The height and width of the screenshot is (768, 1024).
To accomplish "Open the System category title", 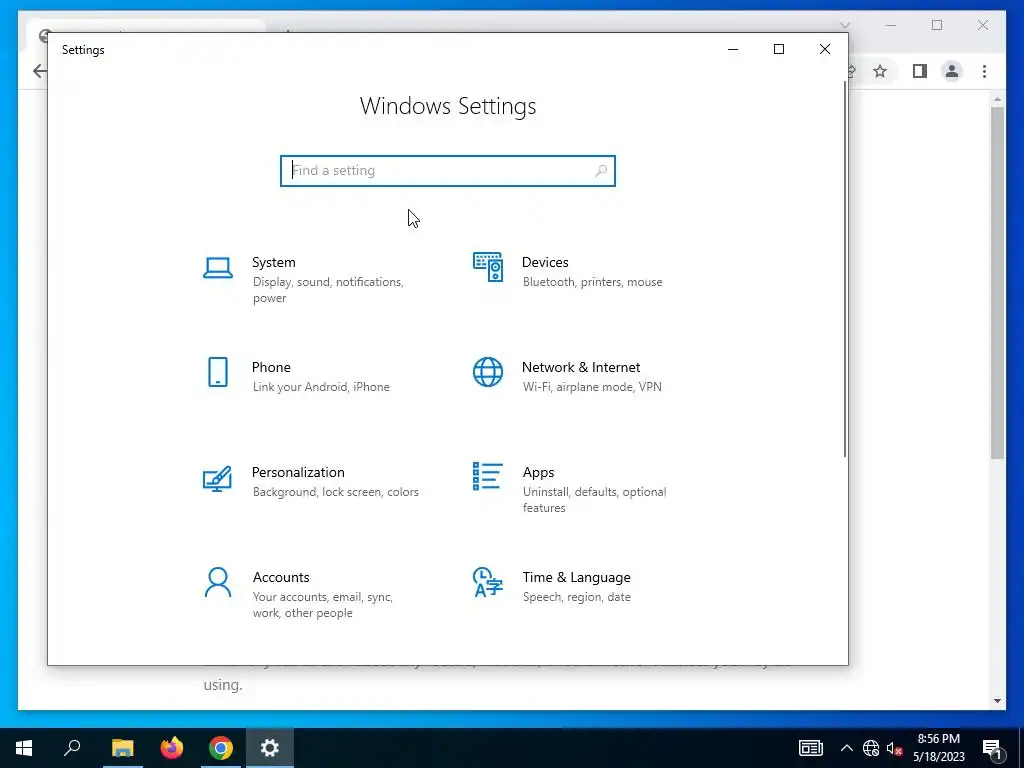I will 274,262.
